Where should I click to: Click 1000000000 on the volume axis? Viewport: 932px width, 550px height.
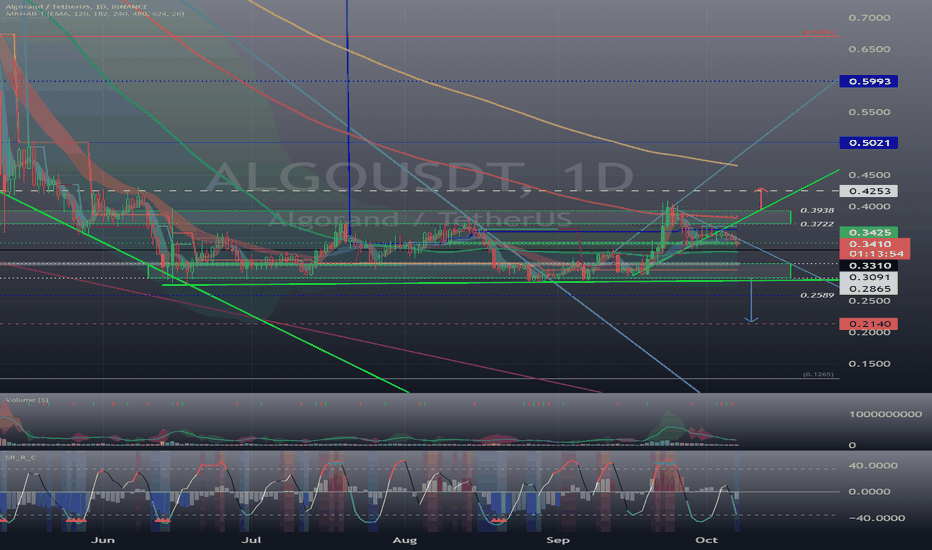pos(885,414)
